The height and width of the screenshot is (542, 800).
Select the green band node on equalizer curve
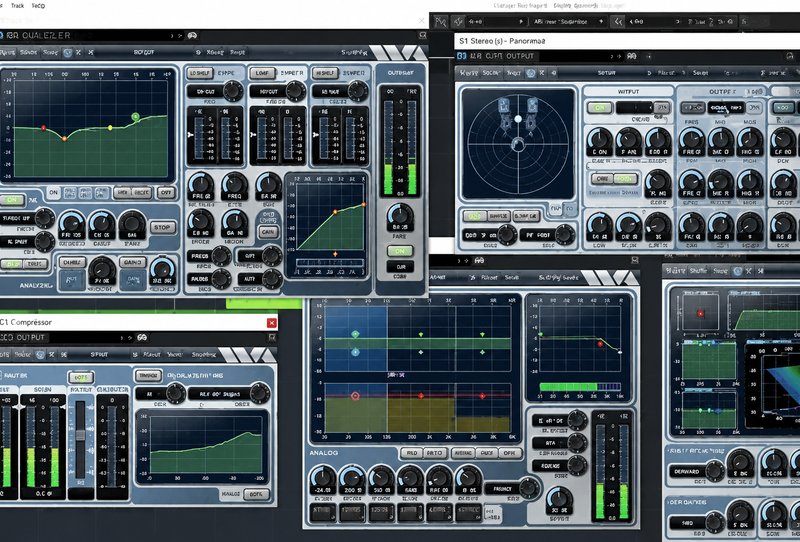coord(135,116)
